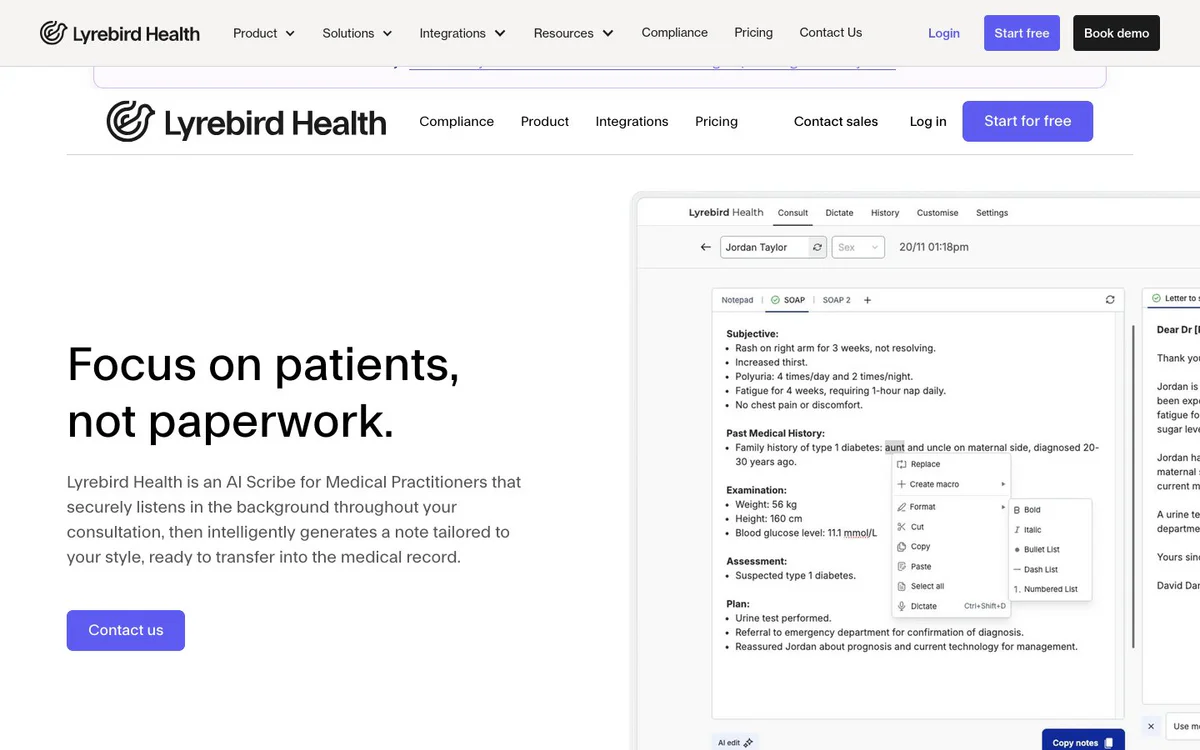Image resolution: width=1200 pixels, height=750 pixels.
Task: Click the Book demo button
Action: tap(1116, 33)
